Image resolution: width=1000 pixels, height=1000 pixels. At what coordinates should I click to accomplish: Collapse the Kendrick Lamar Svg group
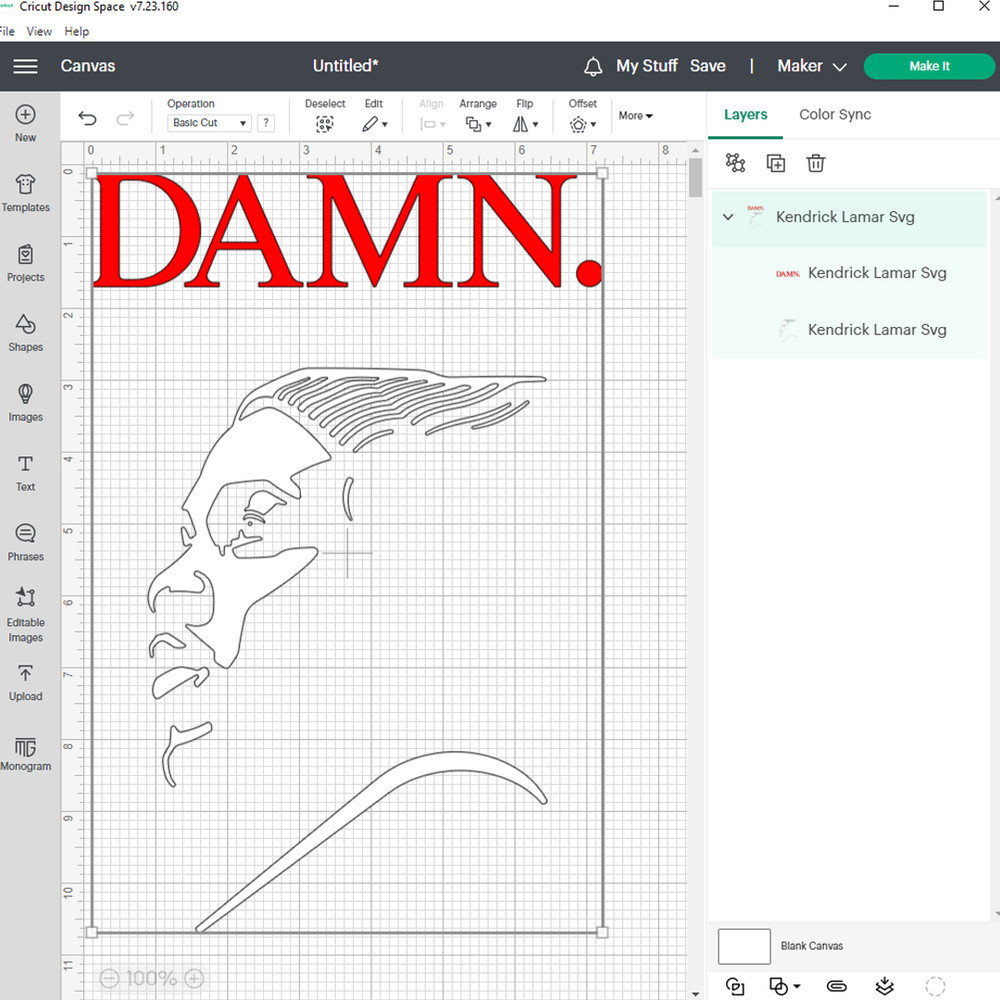(728, 217)
